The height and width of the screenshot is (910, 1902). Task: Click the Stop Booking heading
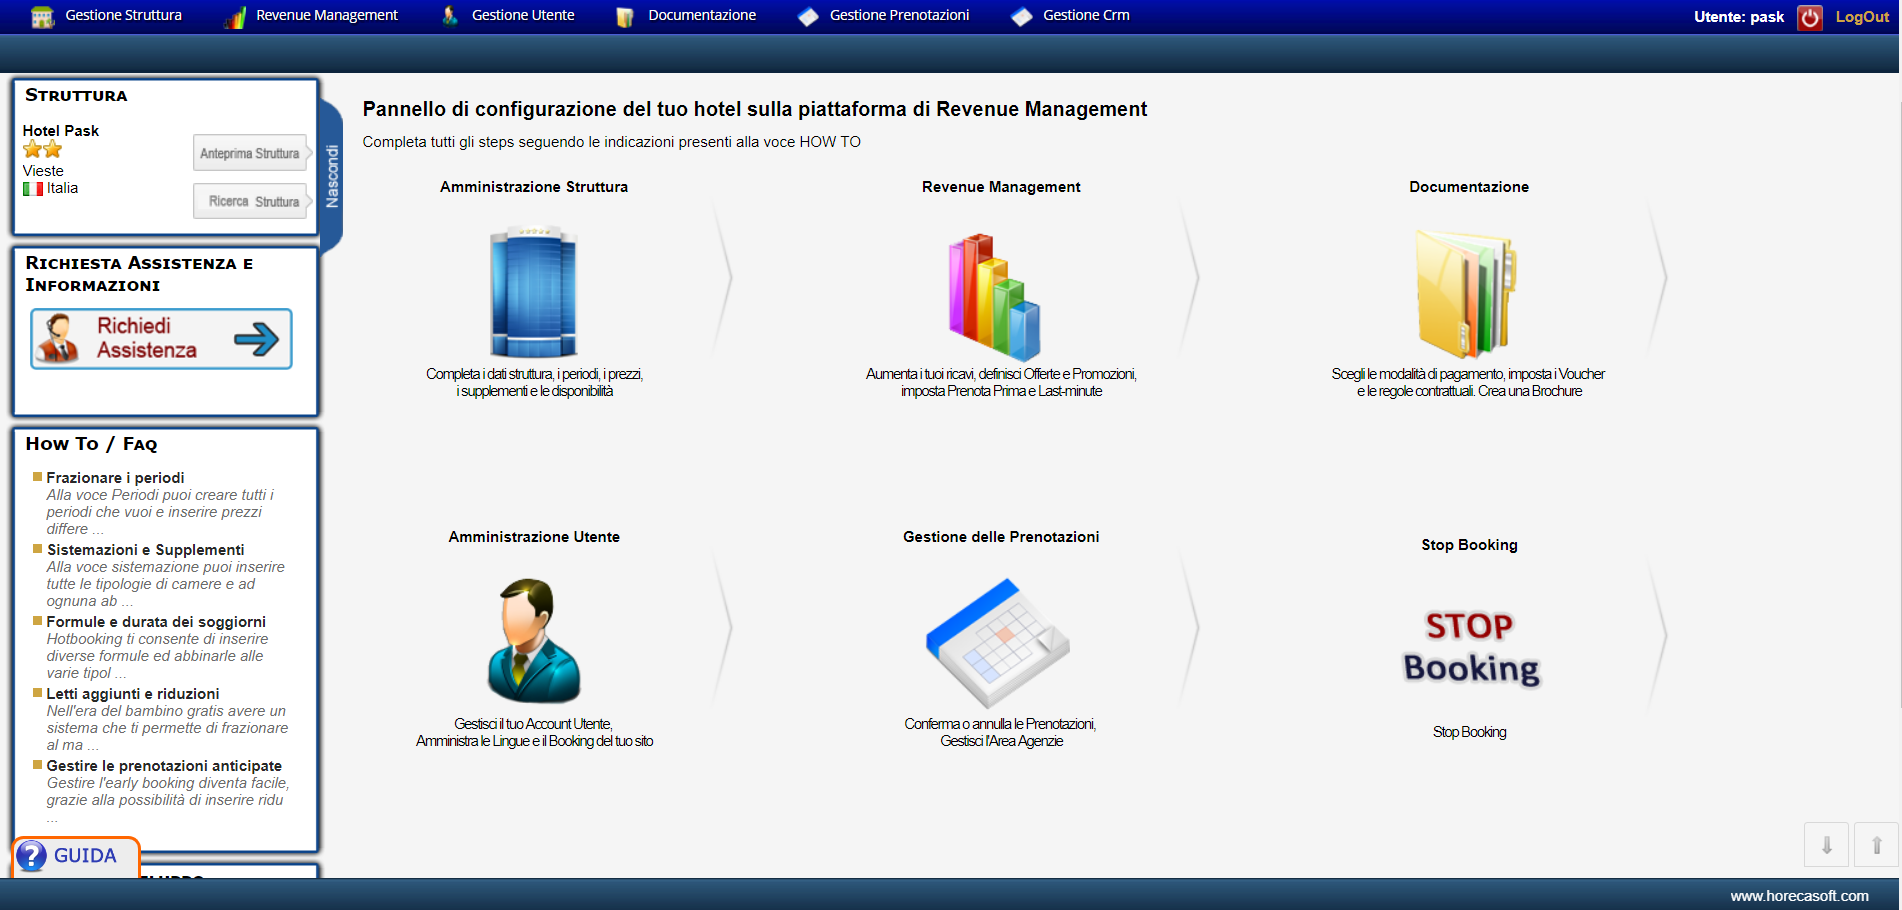coord(1469,545)
